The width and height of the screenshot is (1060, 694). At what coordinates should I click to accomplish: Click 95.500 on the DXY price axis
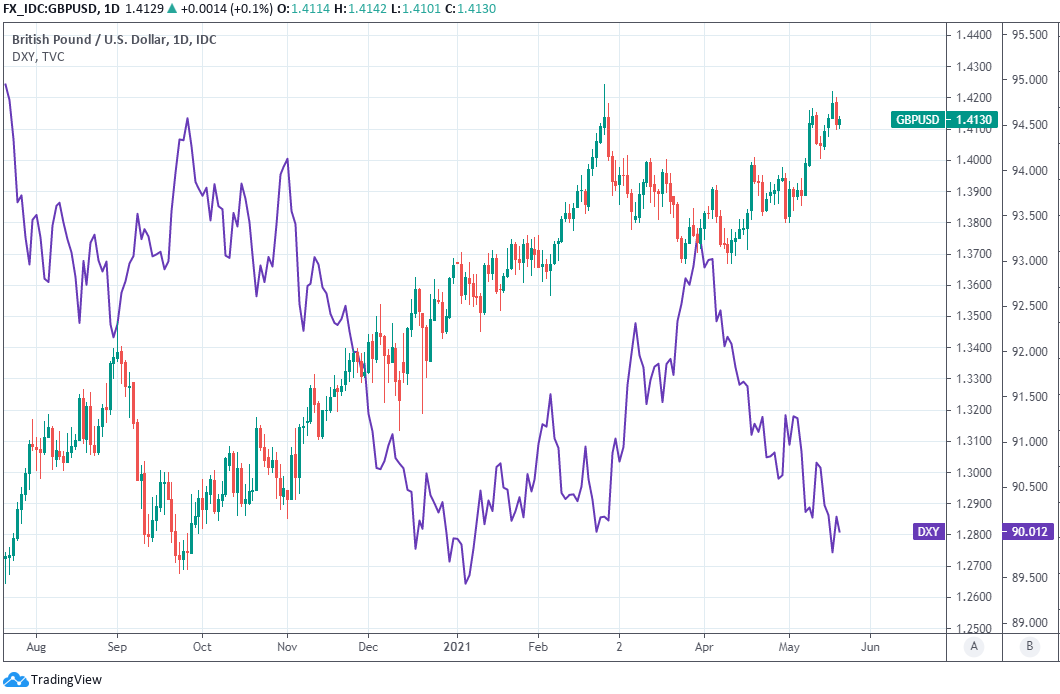pyautogui.click(x=1030, y=35)
